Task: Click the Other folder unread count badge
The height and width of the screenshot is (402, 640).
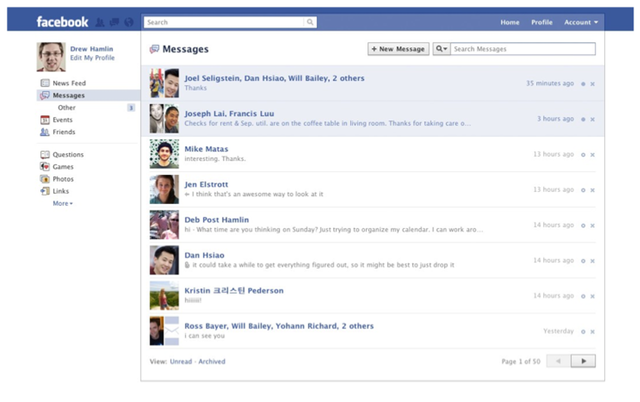Action: click(131, 108)
